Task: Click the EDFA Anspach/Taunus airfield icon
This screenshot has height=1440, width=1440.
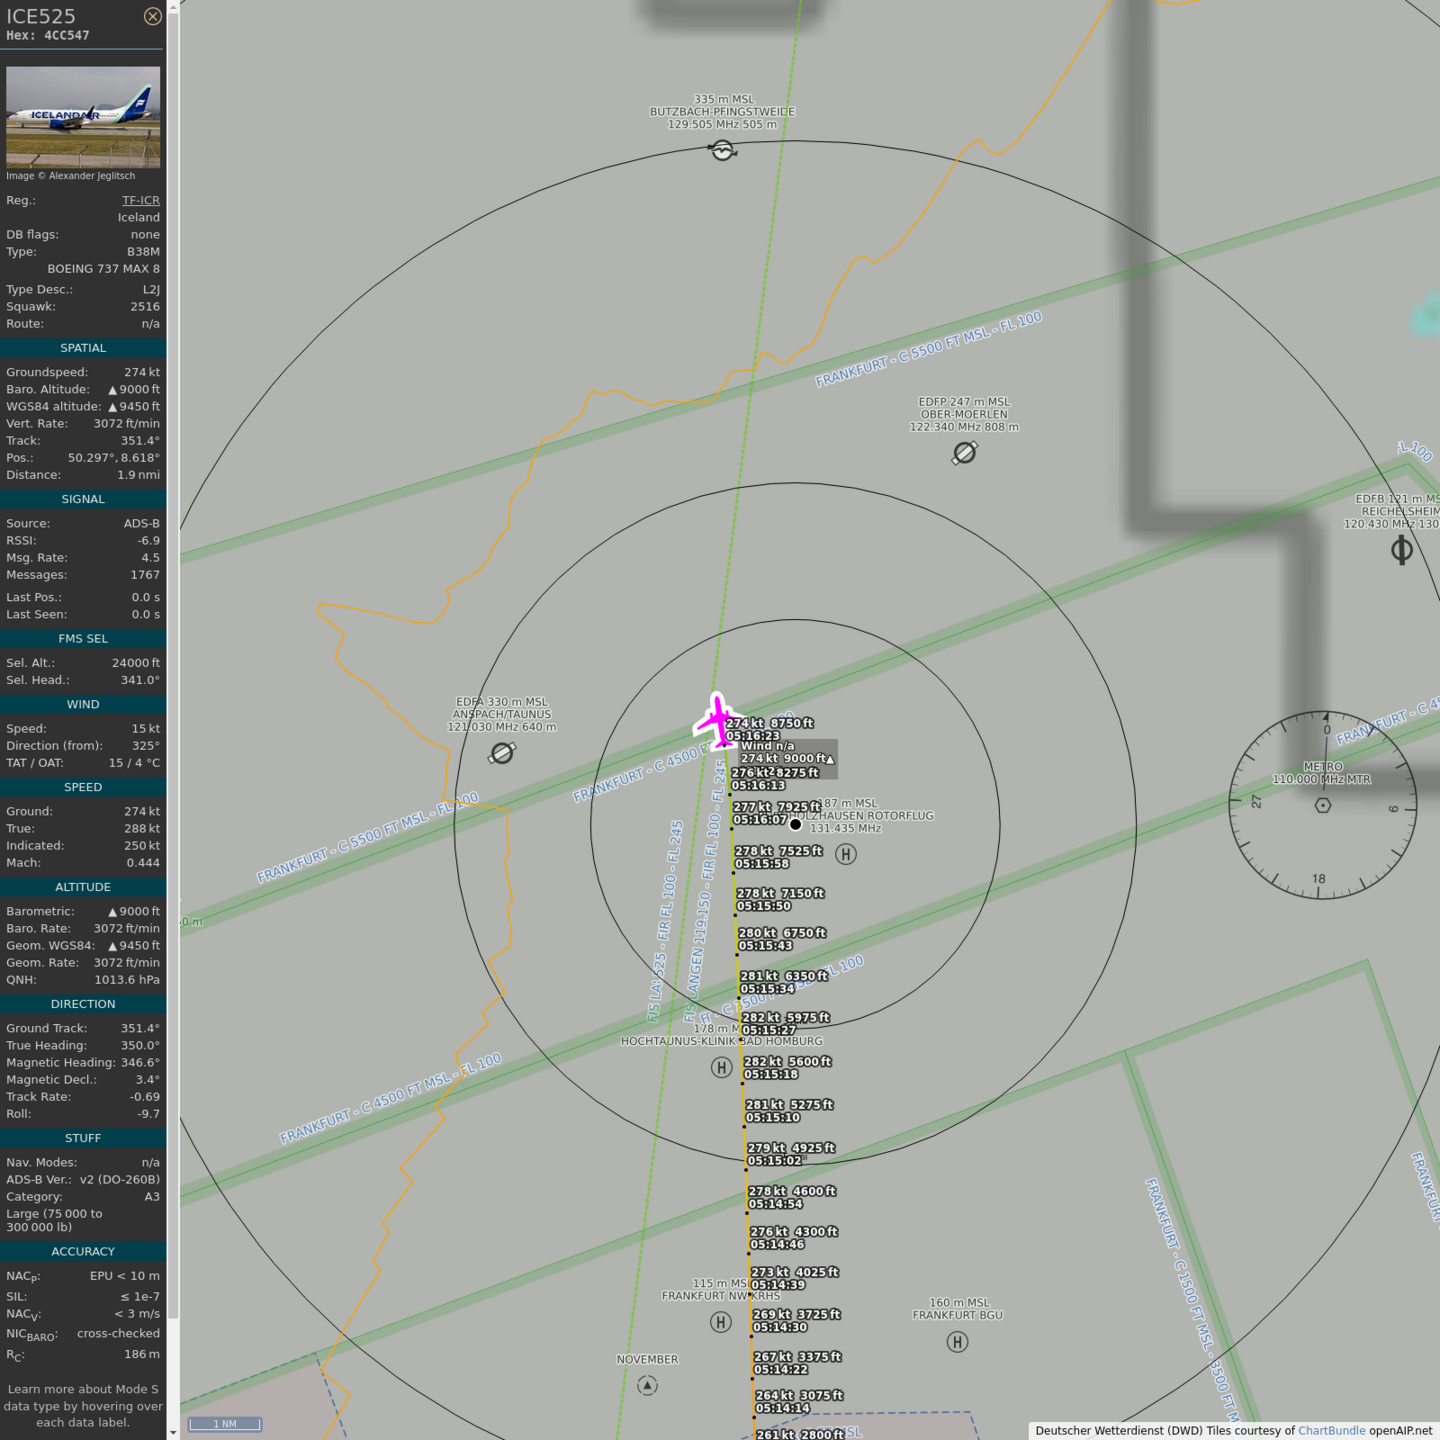Action: pyautogui.click(x=502, y=753)
